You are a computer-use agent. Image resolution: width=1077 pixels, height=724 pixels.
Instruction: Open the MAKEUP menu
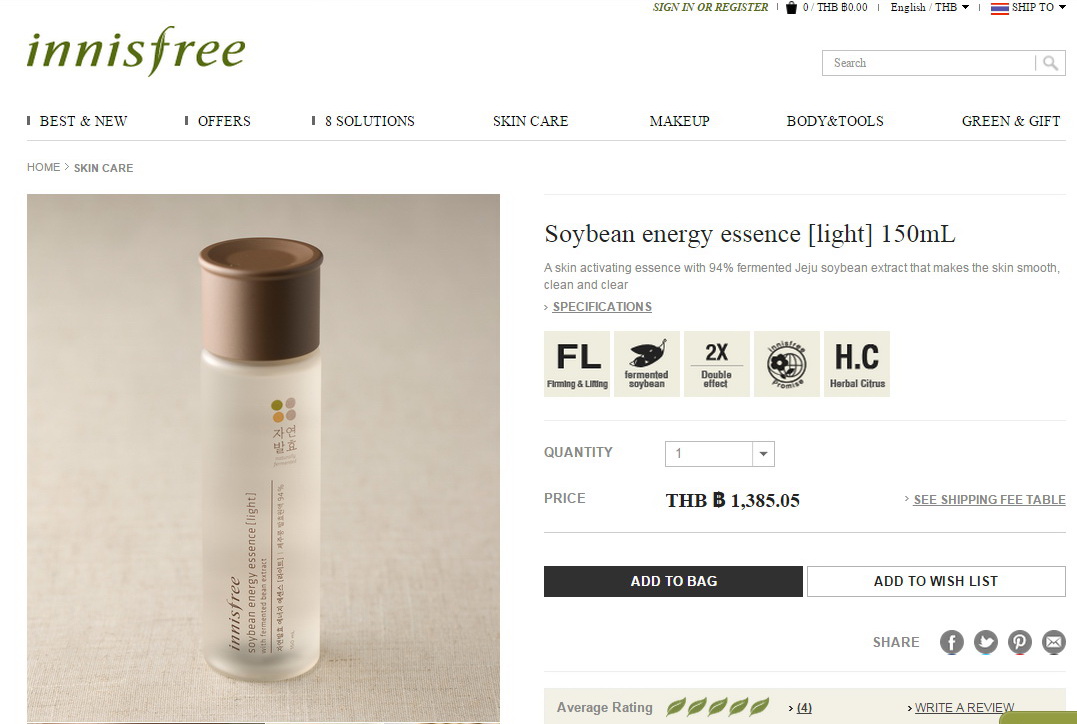point(679,122)
